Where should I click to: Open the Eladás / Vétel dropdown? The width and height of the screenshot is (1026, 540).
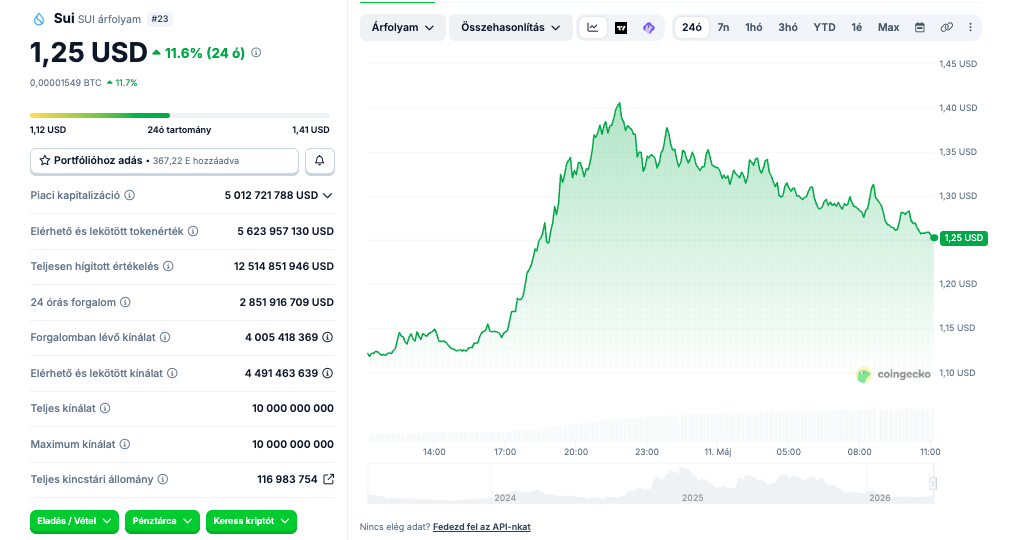(x=75, y=521)
